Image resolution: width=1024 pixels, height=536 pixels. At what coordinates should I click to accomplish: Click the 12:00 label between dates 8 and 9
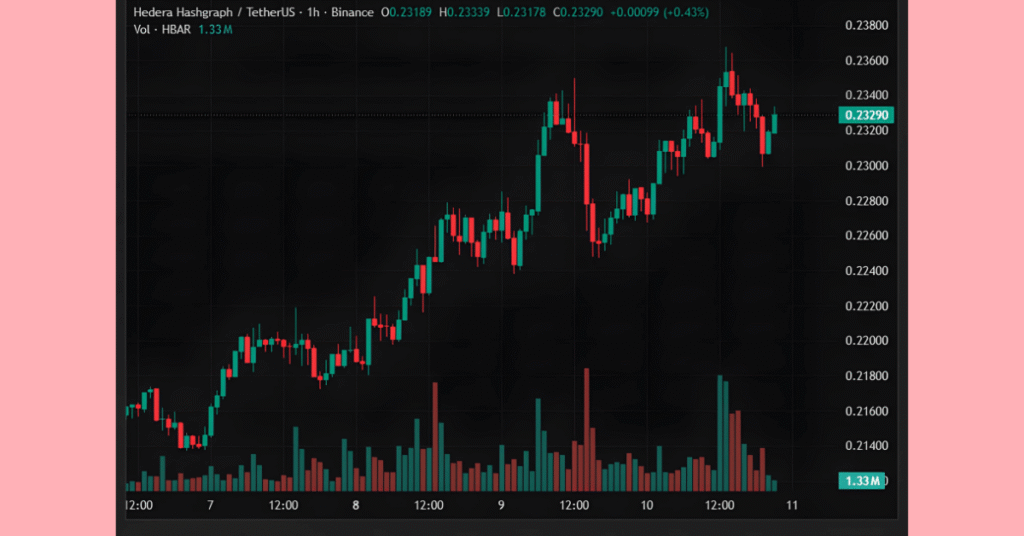(x=429, y=505)
